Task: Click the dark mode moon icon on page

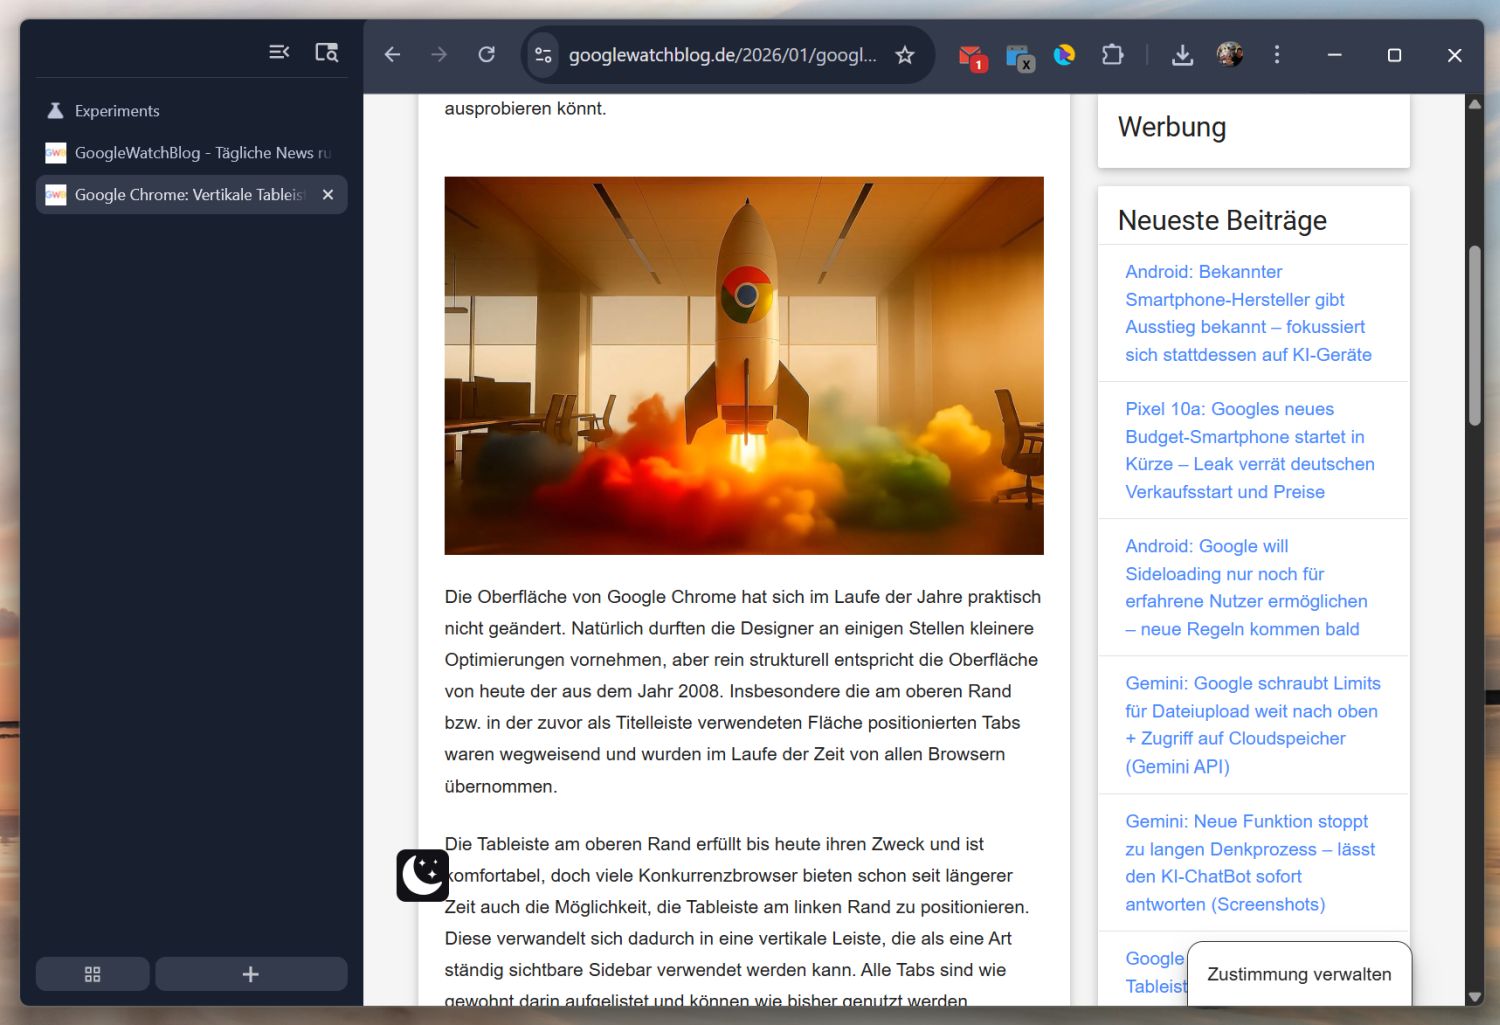Action: click(422, 873)
